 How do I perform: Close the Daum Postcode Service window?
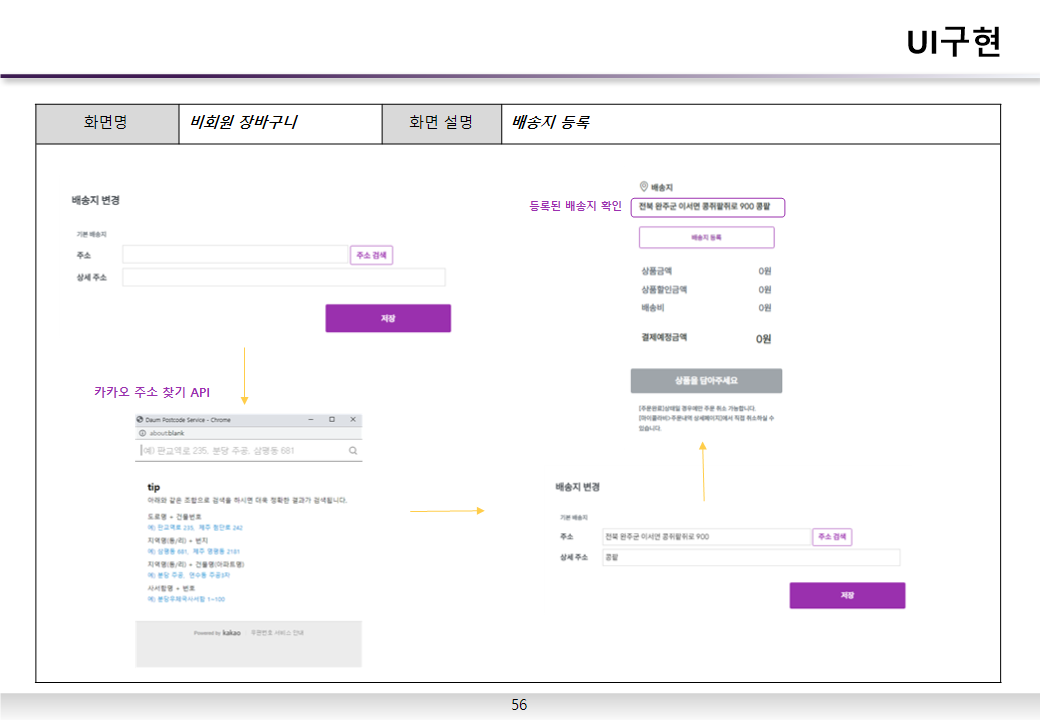(x=353, y=420)
